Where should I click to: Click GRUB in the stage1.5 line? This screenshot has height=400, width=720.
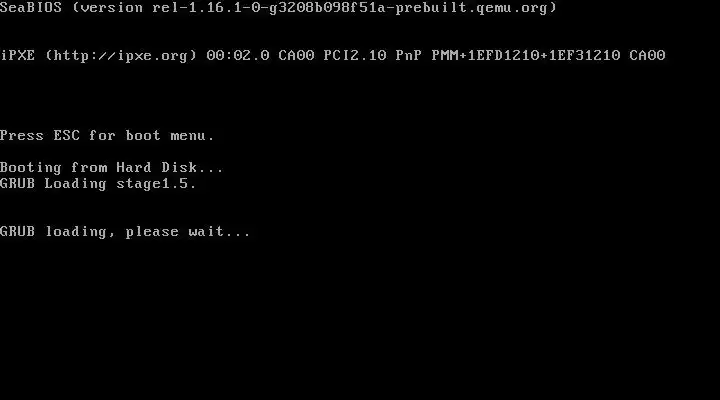click(17, 184)
